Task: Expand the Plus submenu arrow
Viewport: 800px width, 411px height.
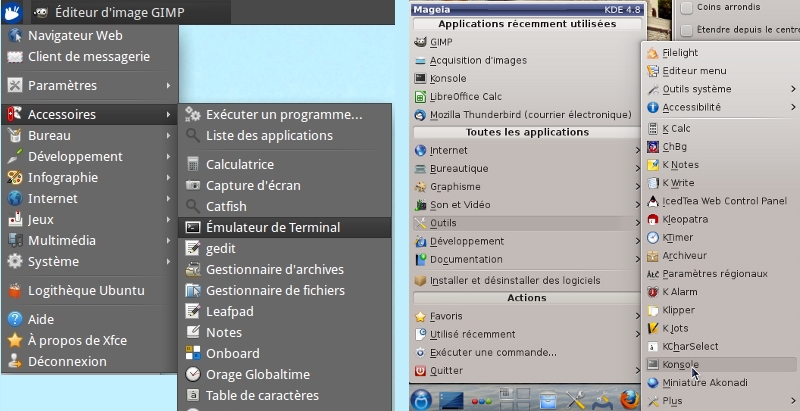Action: coord(793,401)
